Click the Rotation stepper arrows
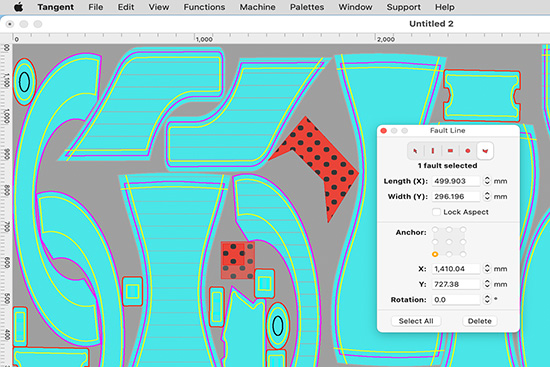 coord(487,299)
